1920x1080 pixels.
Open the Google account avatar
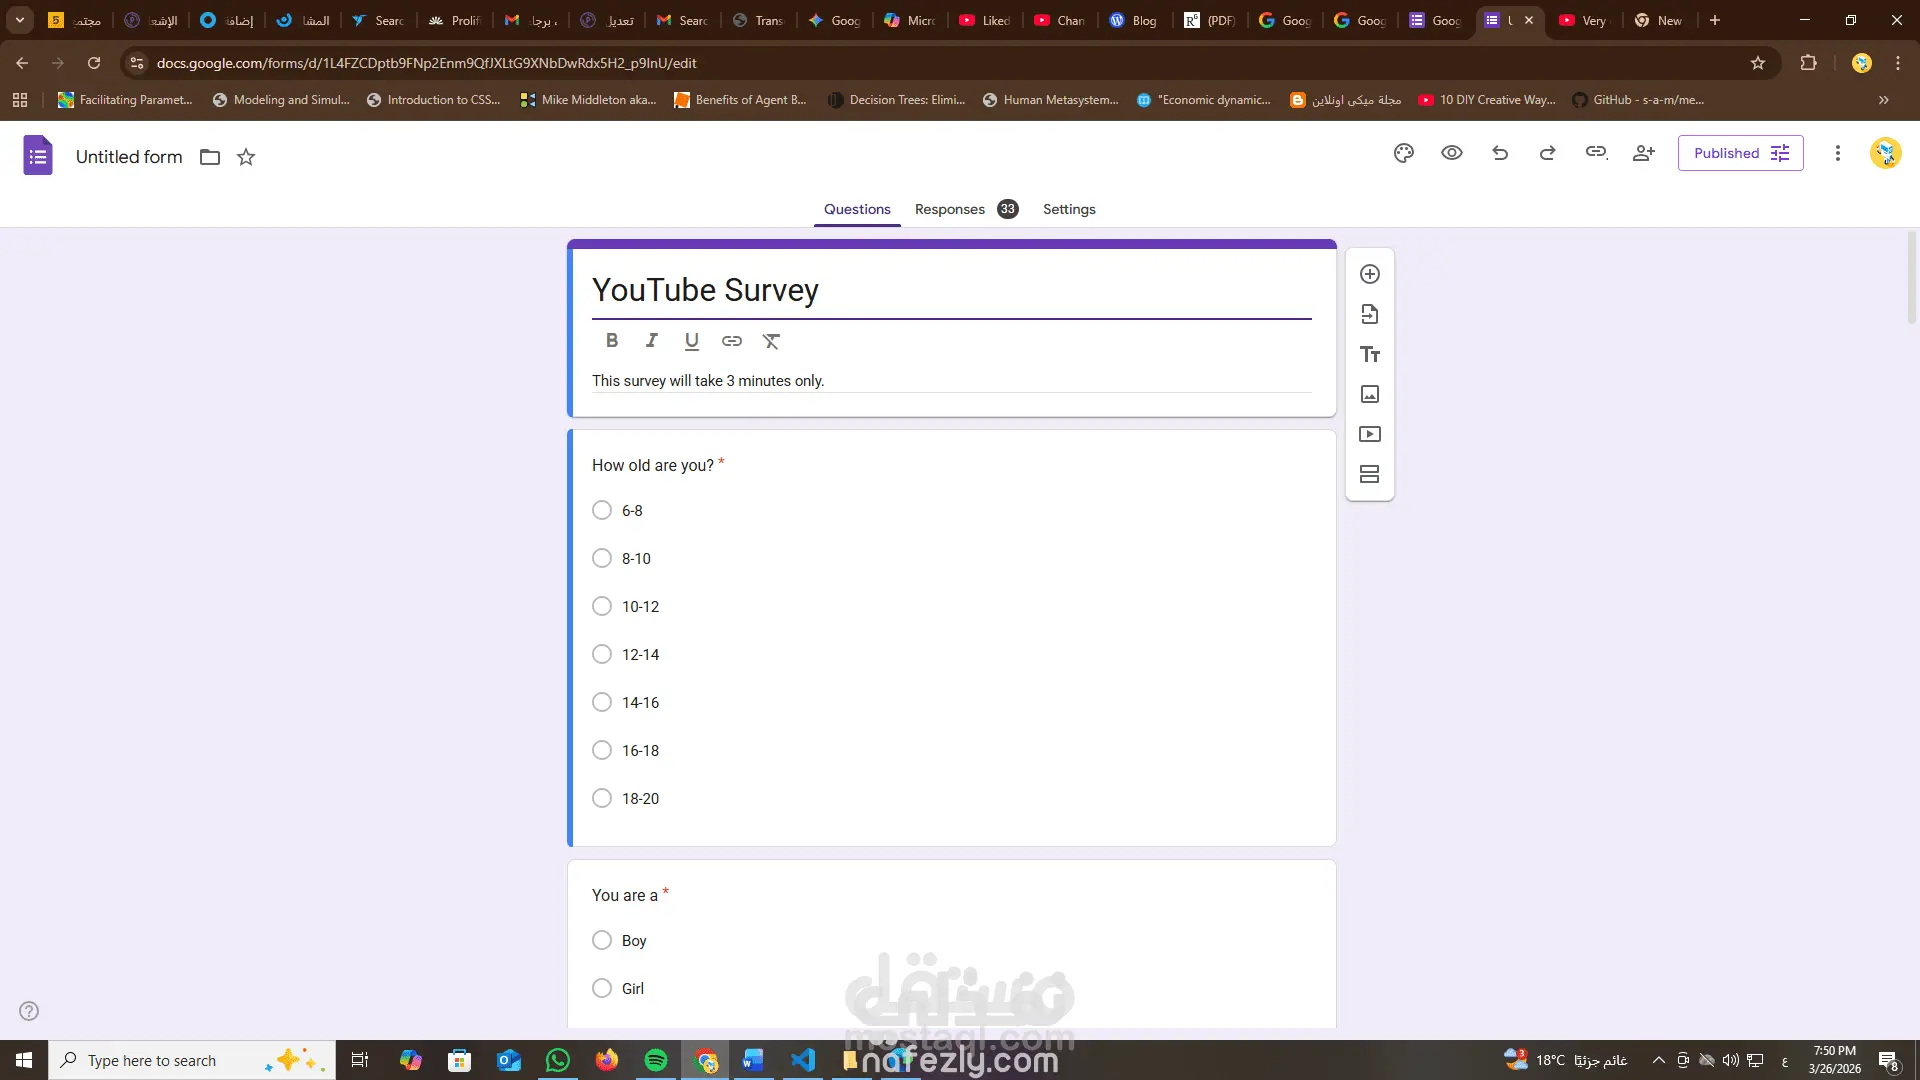coord(1886,153)
